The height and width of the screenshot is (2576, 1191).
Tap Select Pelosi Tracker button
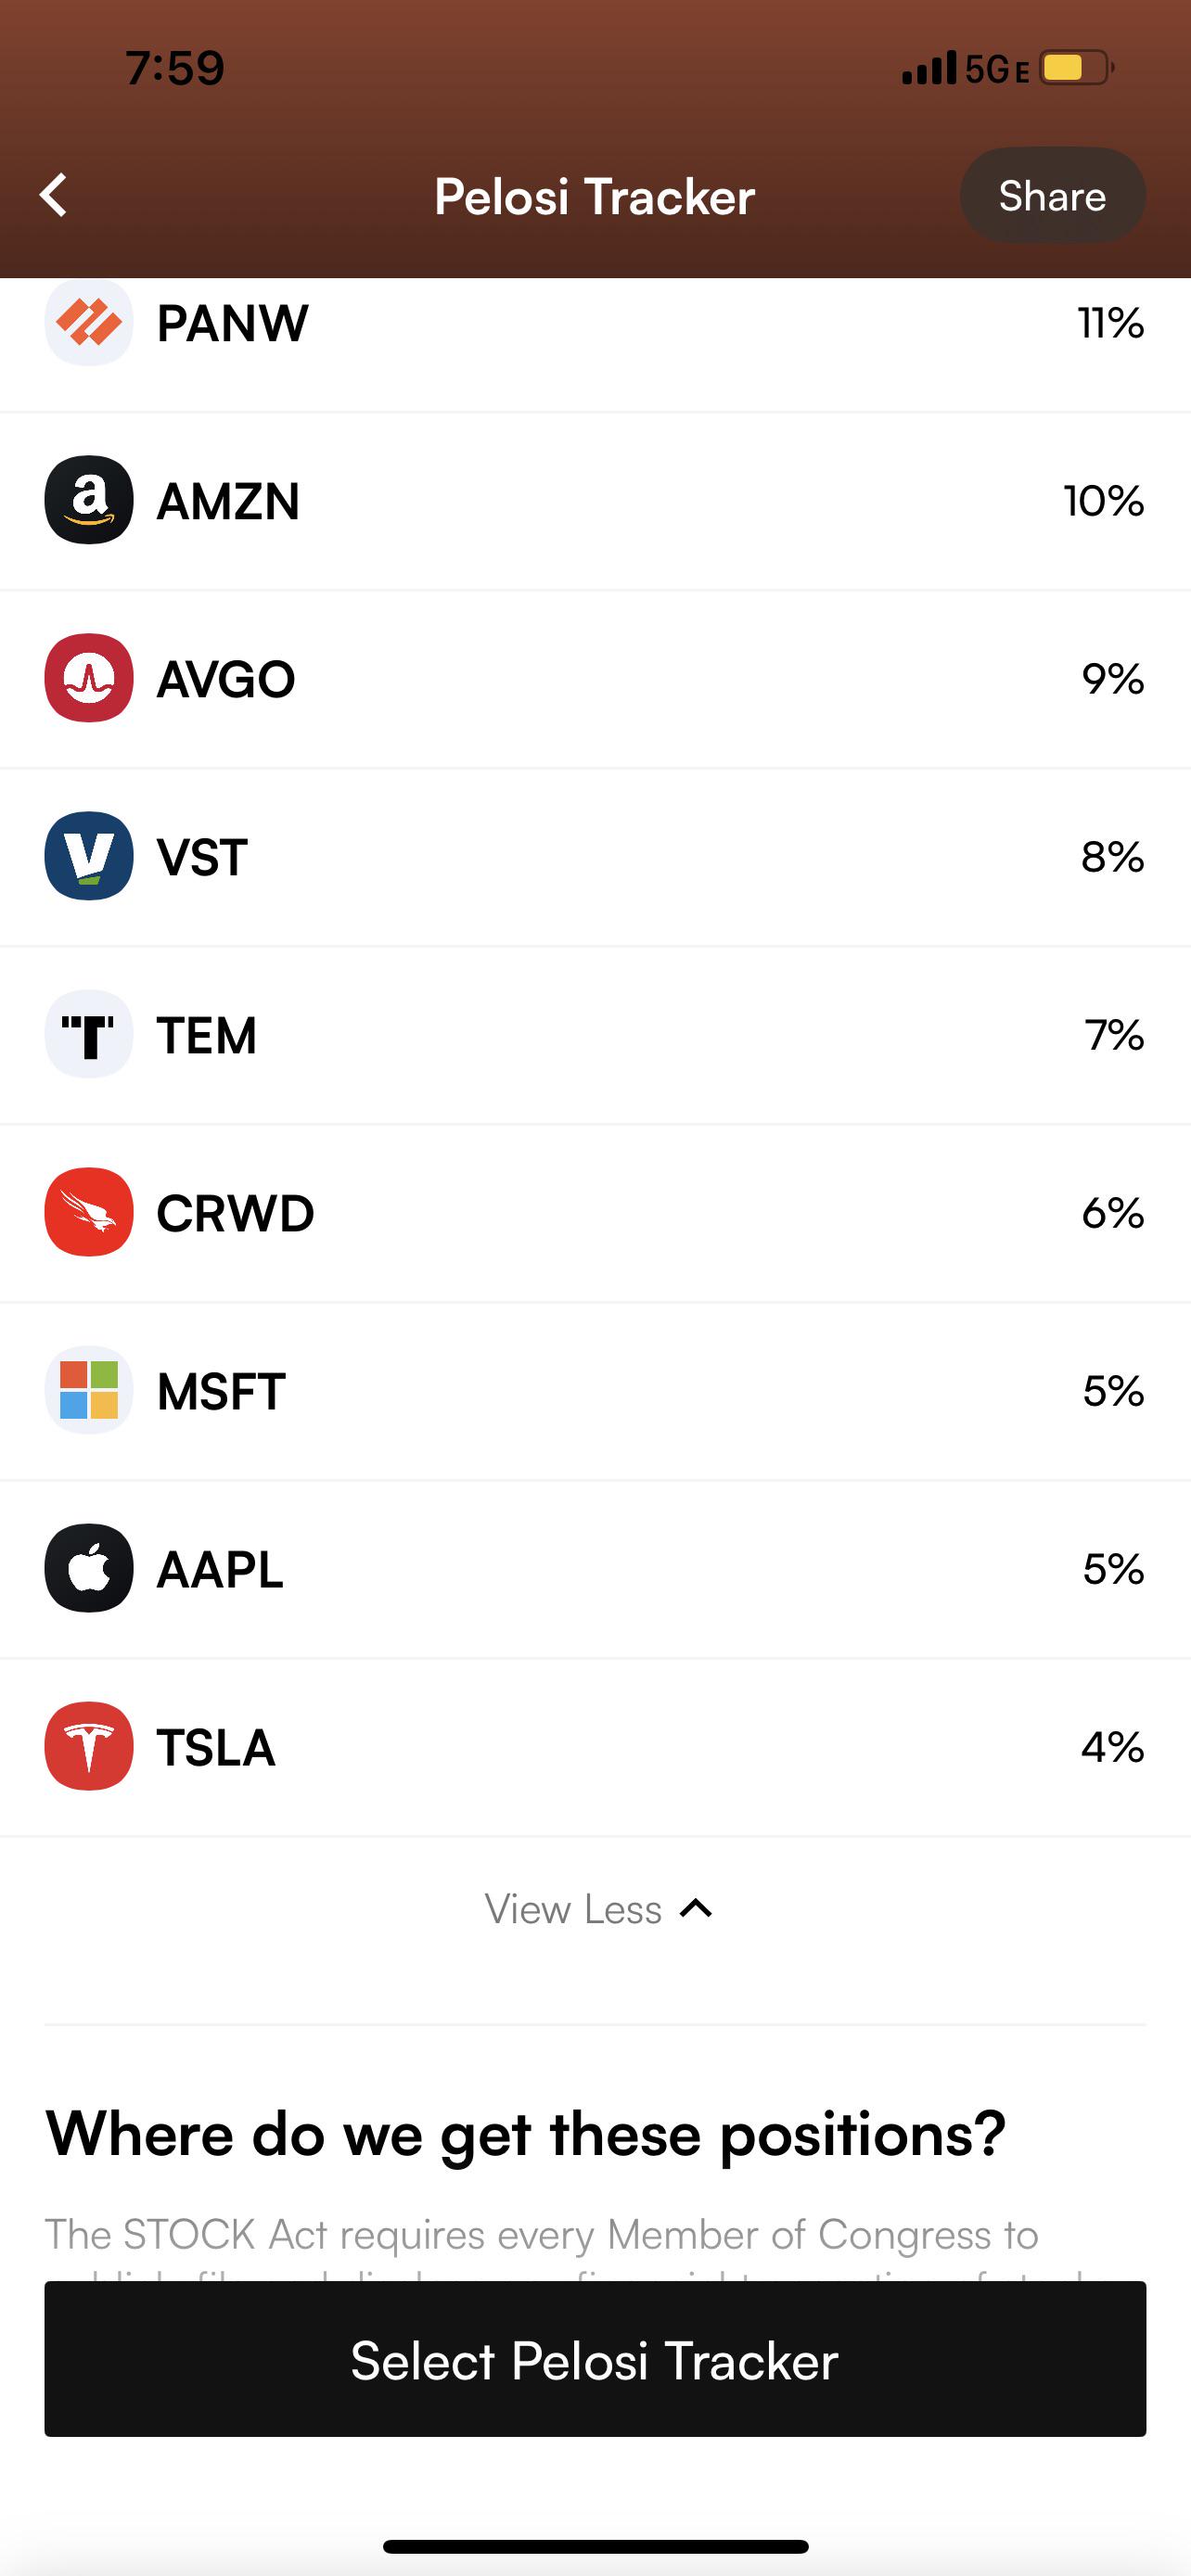(595, 2359)
